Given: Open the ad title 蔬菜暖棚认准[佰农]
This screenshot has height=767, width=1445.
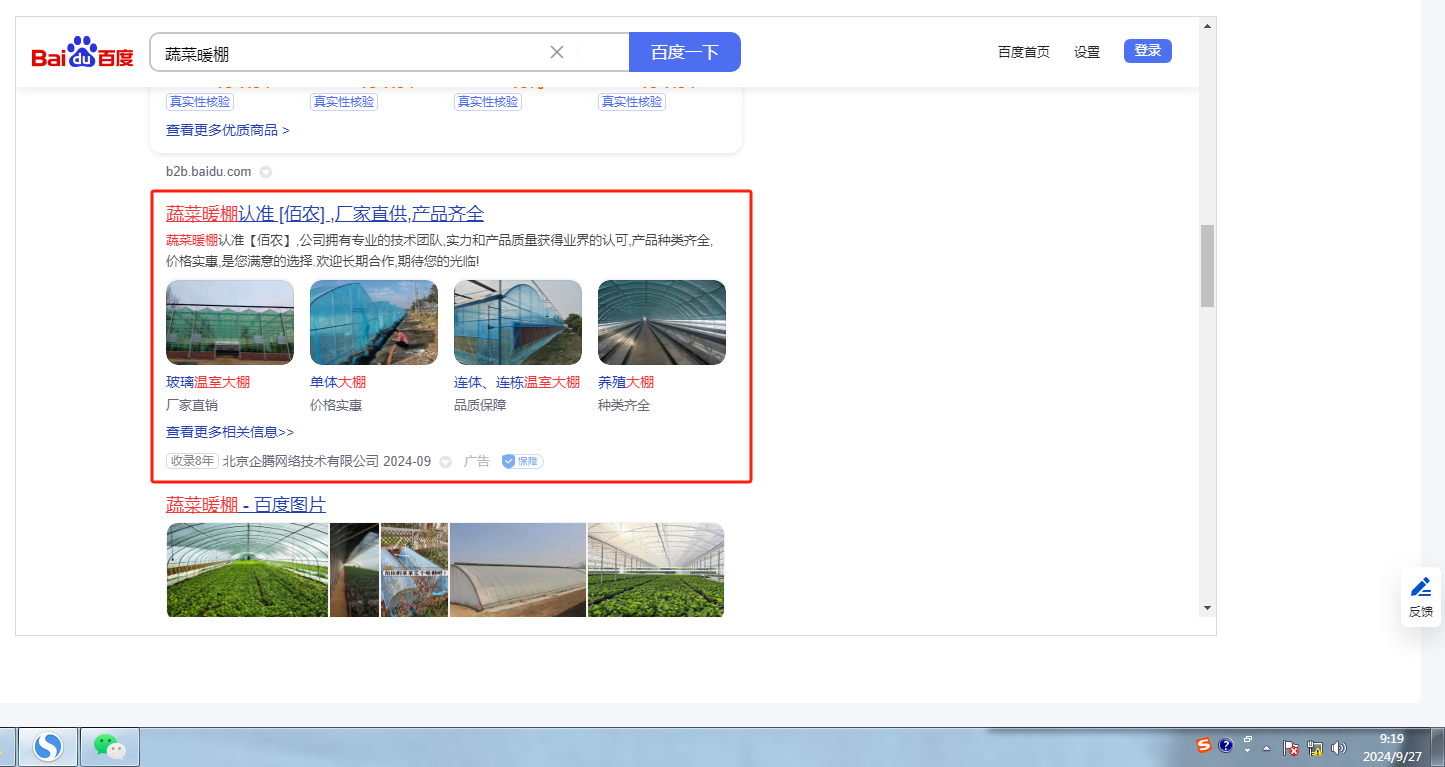Looking at the screenshot, I should [325, 213].
